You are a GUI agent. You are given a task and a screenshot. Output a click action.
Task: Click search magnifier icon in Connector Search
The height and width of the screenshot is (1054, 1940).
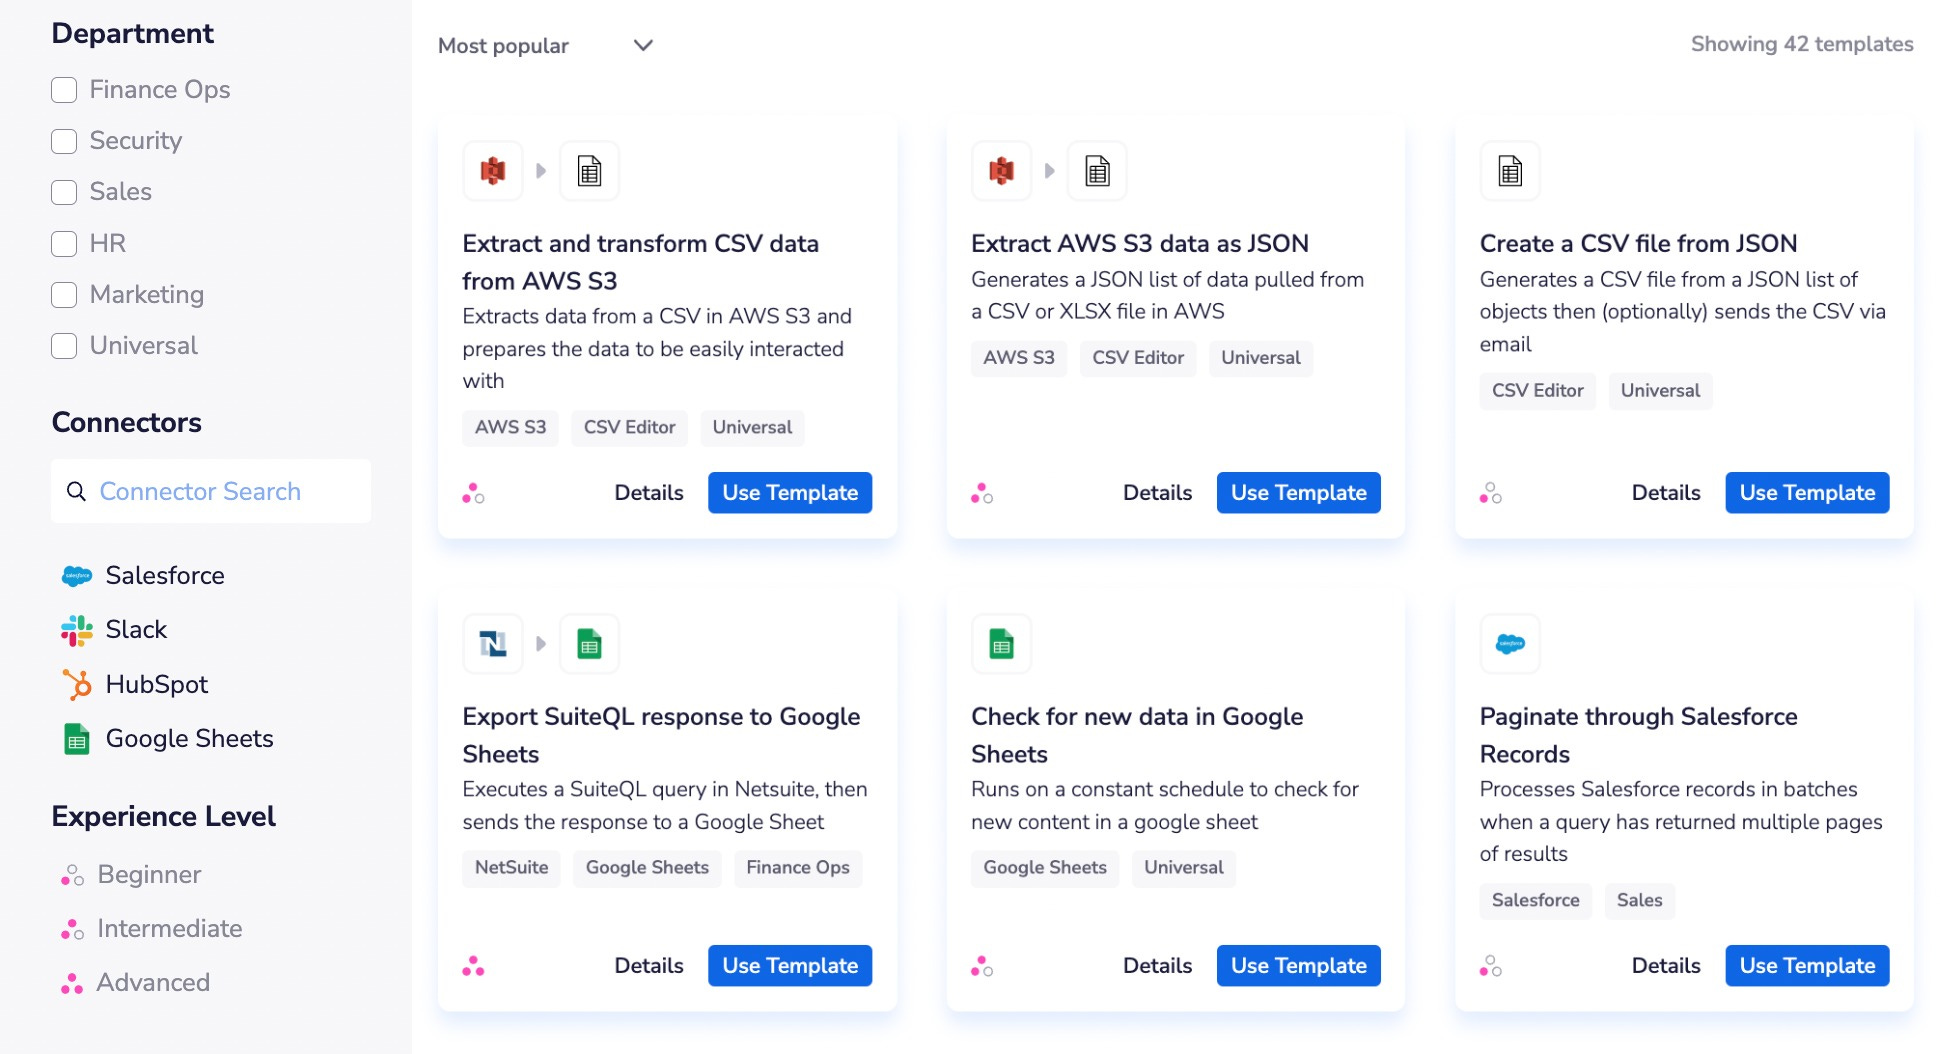[x=76, y=491]
